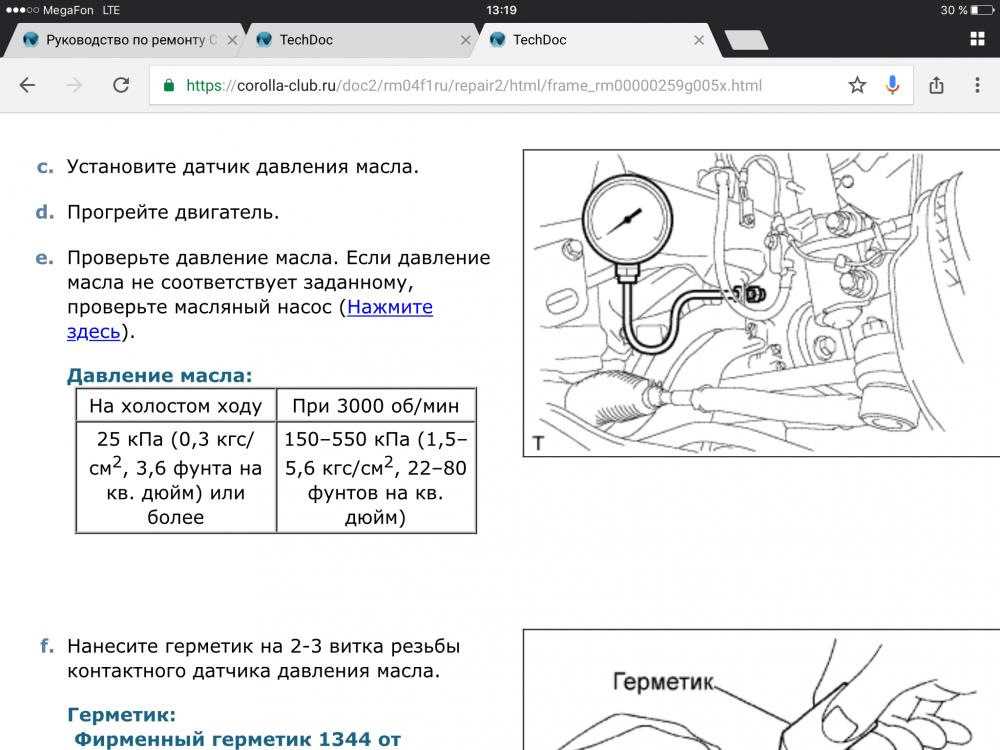1000x750 pixels.
Task: Open a new tab button
Action: [747, 40]
